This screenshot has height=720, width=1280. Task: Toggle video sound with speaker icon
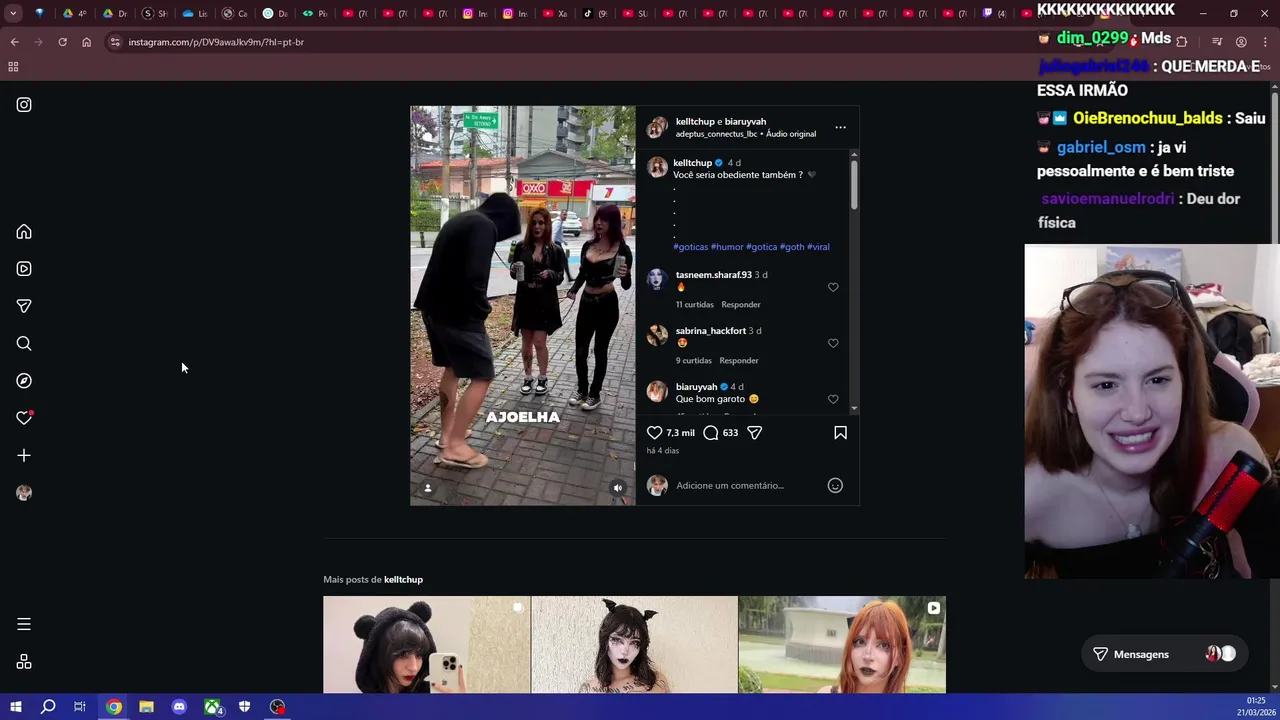[618, 488]
